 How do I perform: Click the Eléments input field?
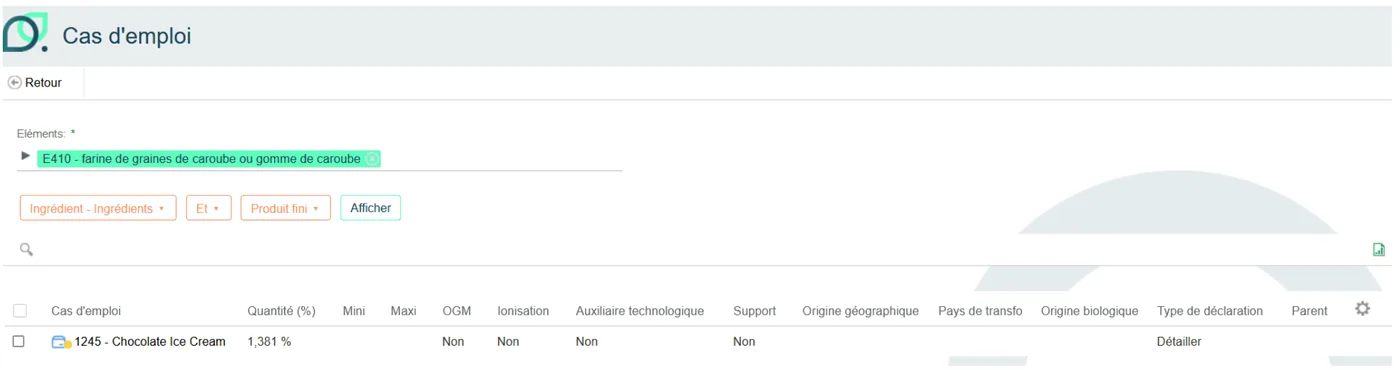(320, 159)
